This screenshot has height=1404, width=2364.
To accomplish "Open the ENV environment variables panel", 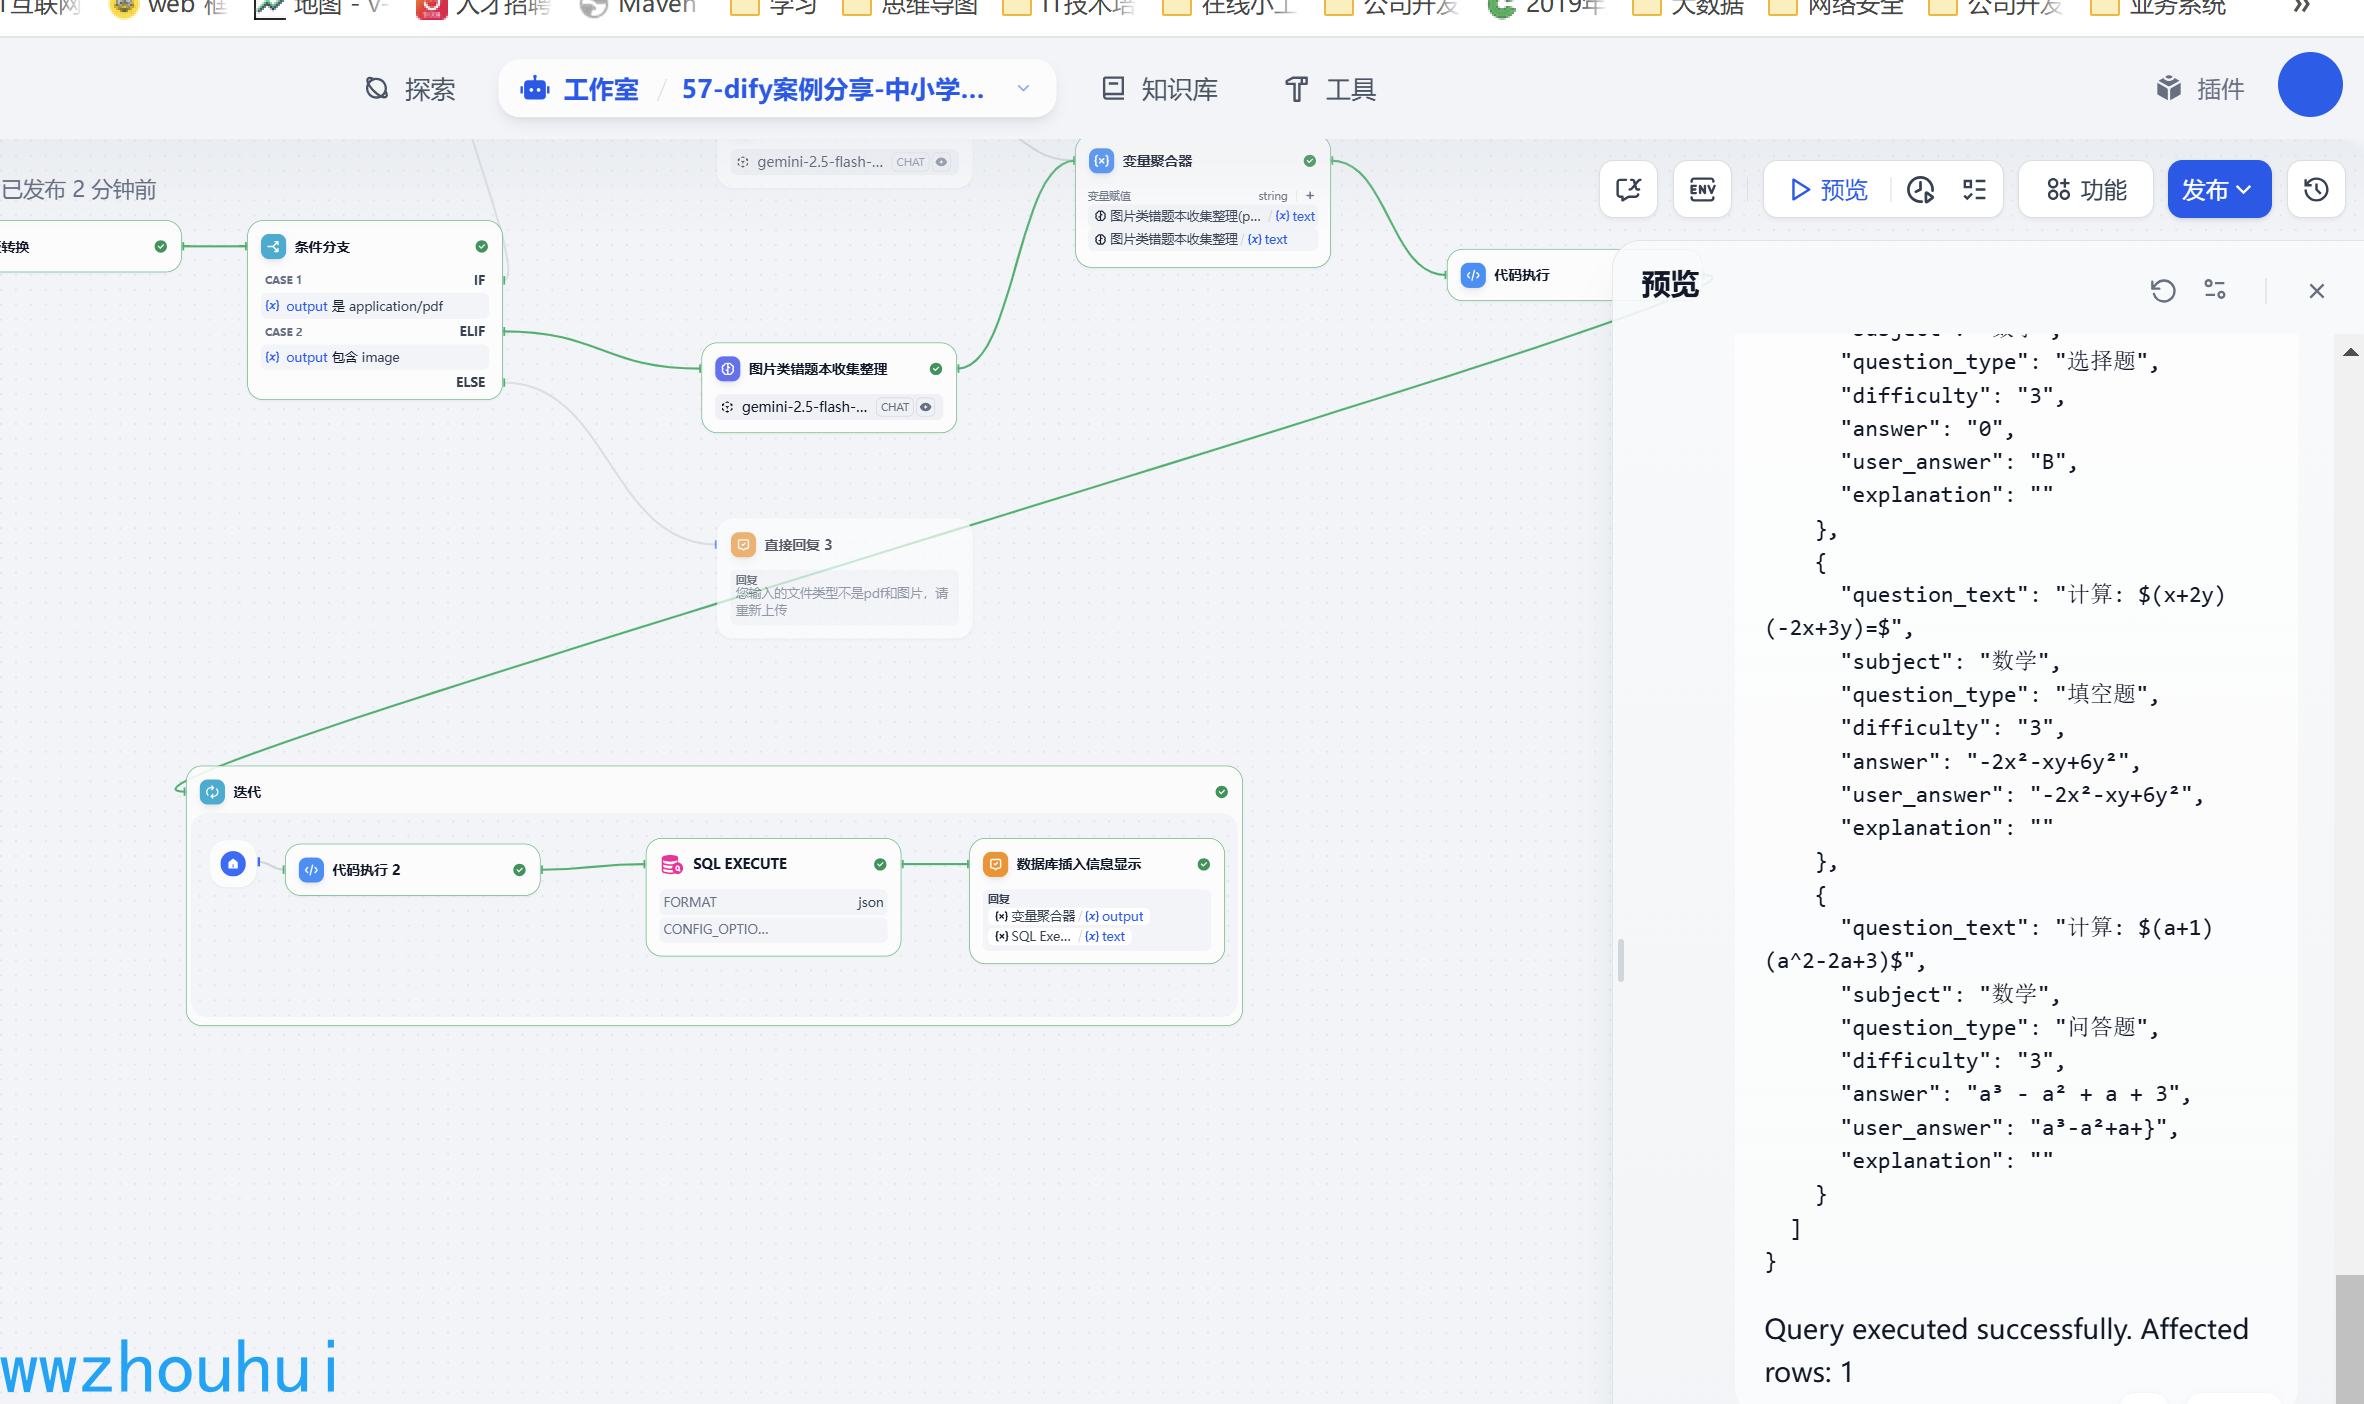I will pos(1702,189).
